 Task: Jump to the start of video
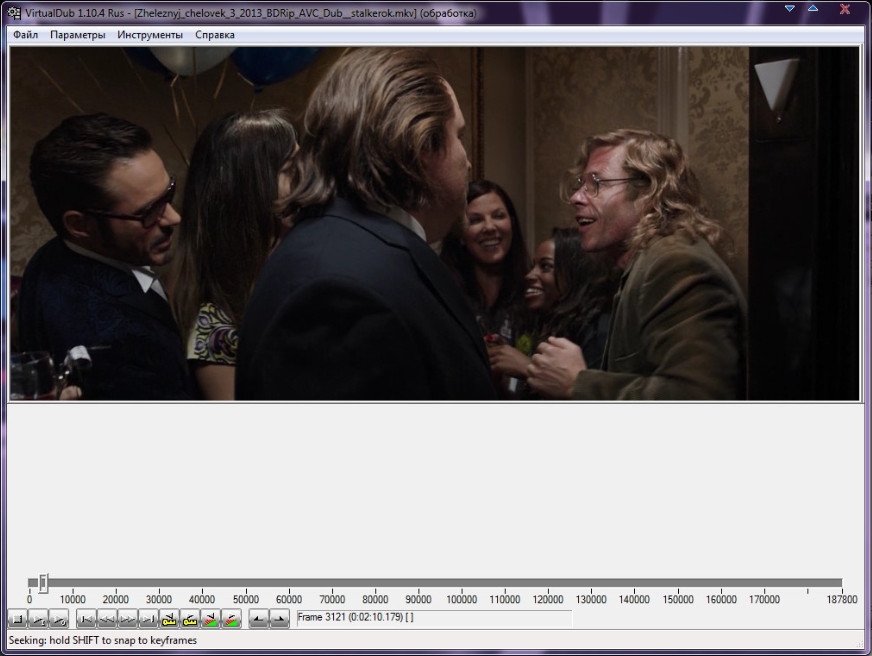point(87,619)
